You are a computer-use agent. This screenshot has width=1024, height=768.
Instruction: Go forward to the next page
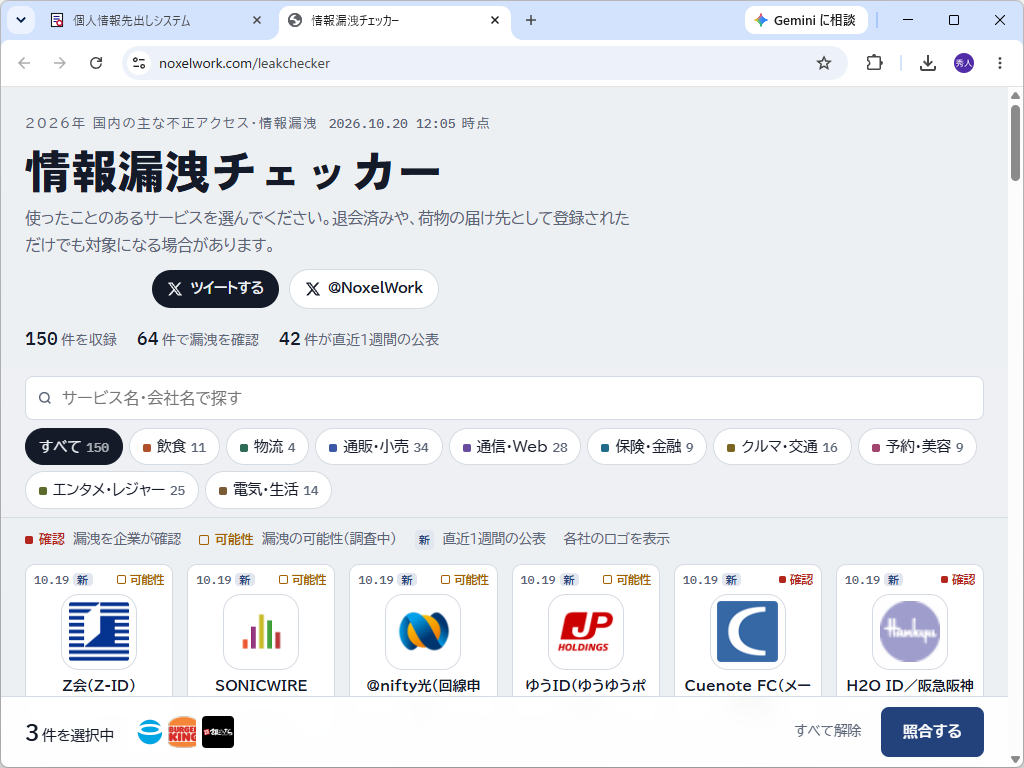tap(59, 63)
